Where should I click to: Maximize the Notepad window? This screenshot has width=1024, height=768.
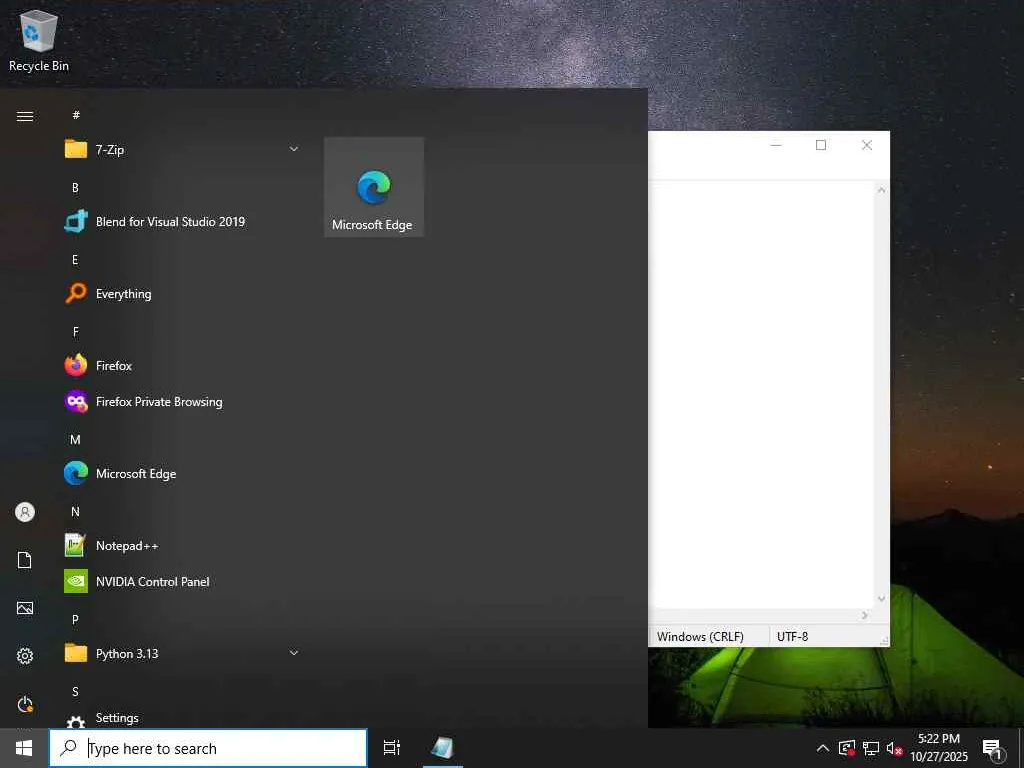pyautogui.click(x=821, y=145)
